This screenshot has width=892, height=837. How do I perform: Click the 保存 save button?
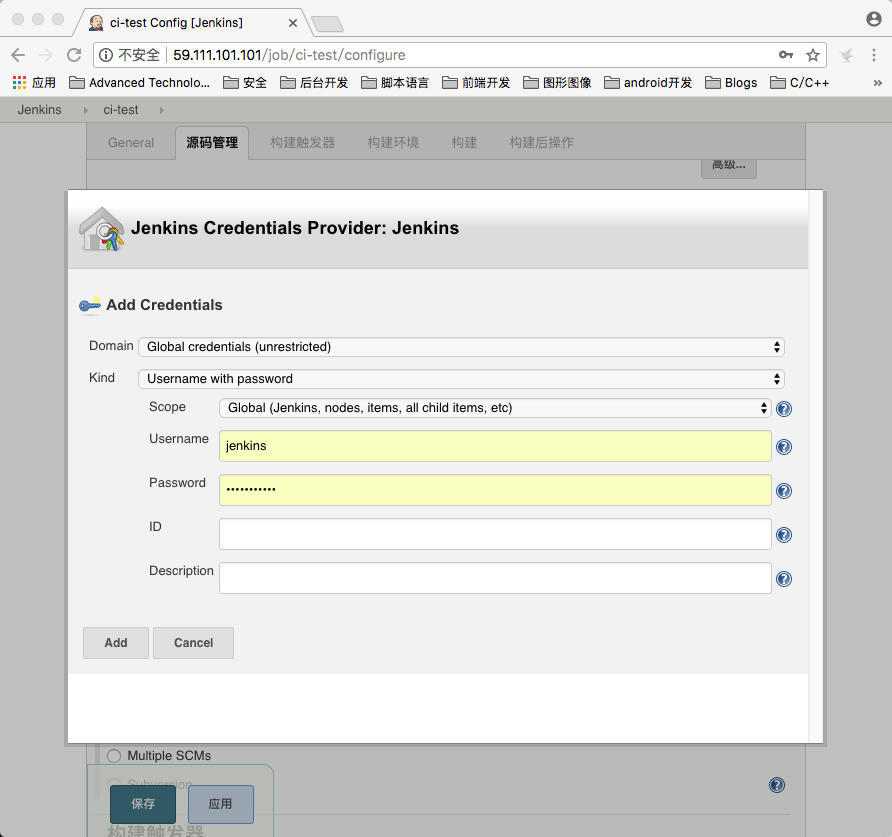click(x=143, y=804)
